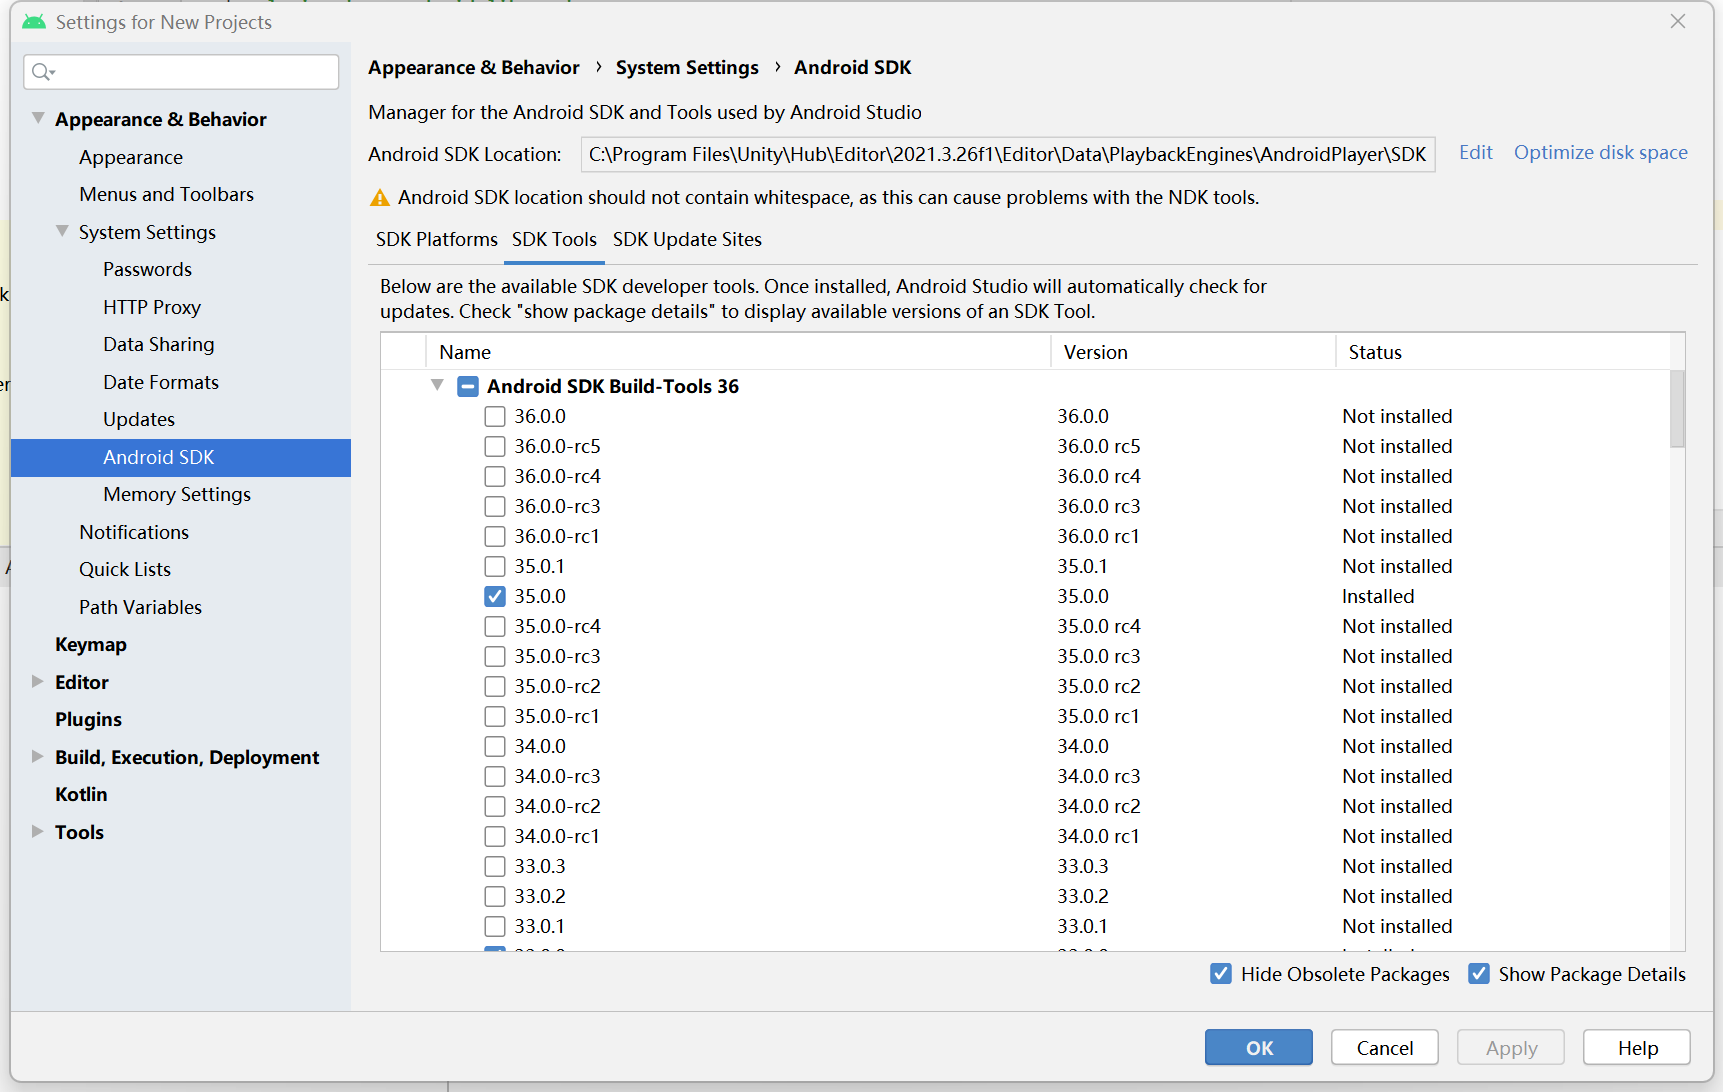
Task: Check the 33.0.3 checkbox
Action: pos(495,866)
